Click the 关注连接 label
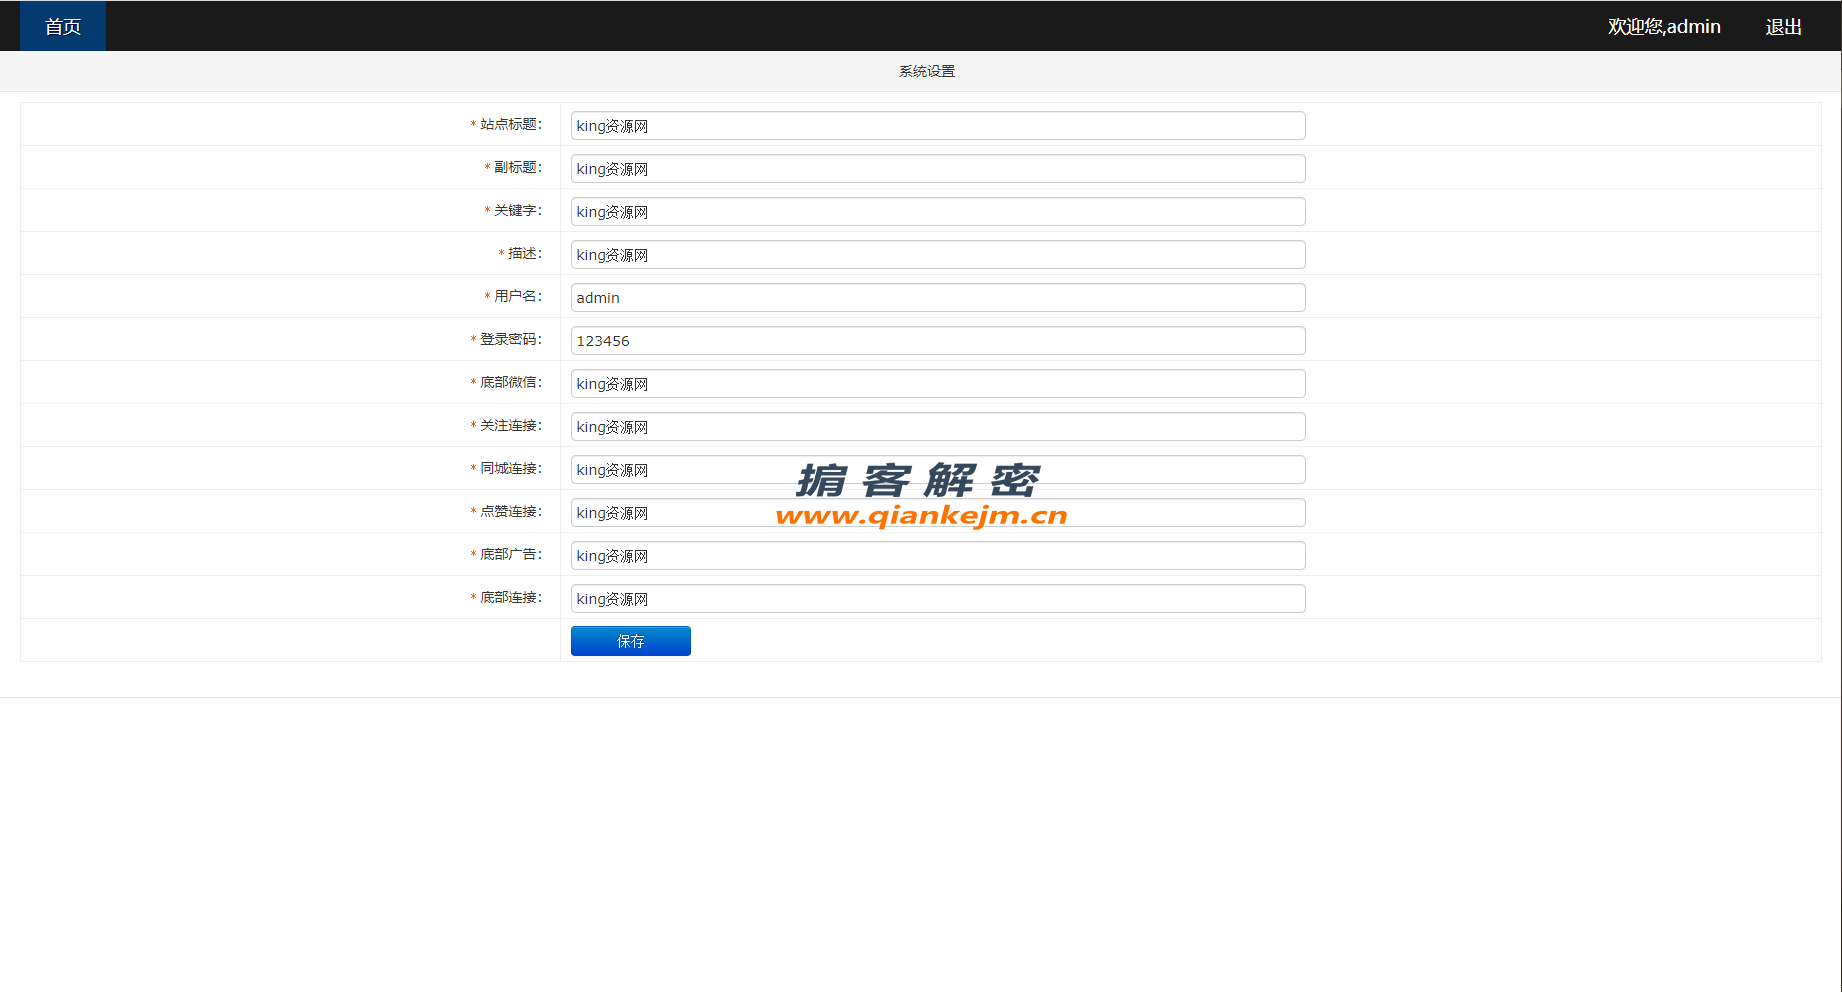1842x992 pixels. [510, 425]
